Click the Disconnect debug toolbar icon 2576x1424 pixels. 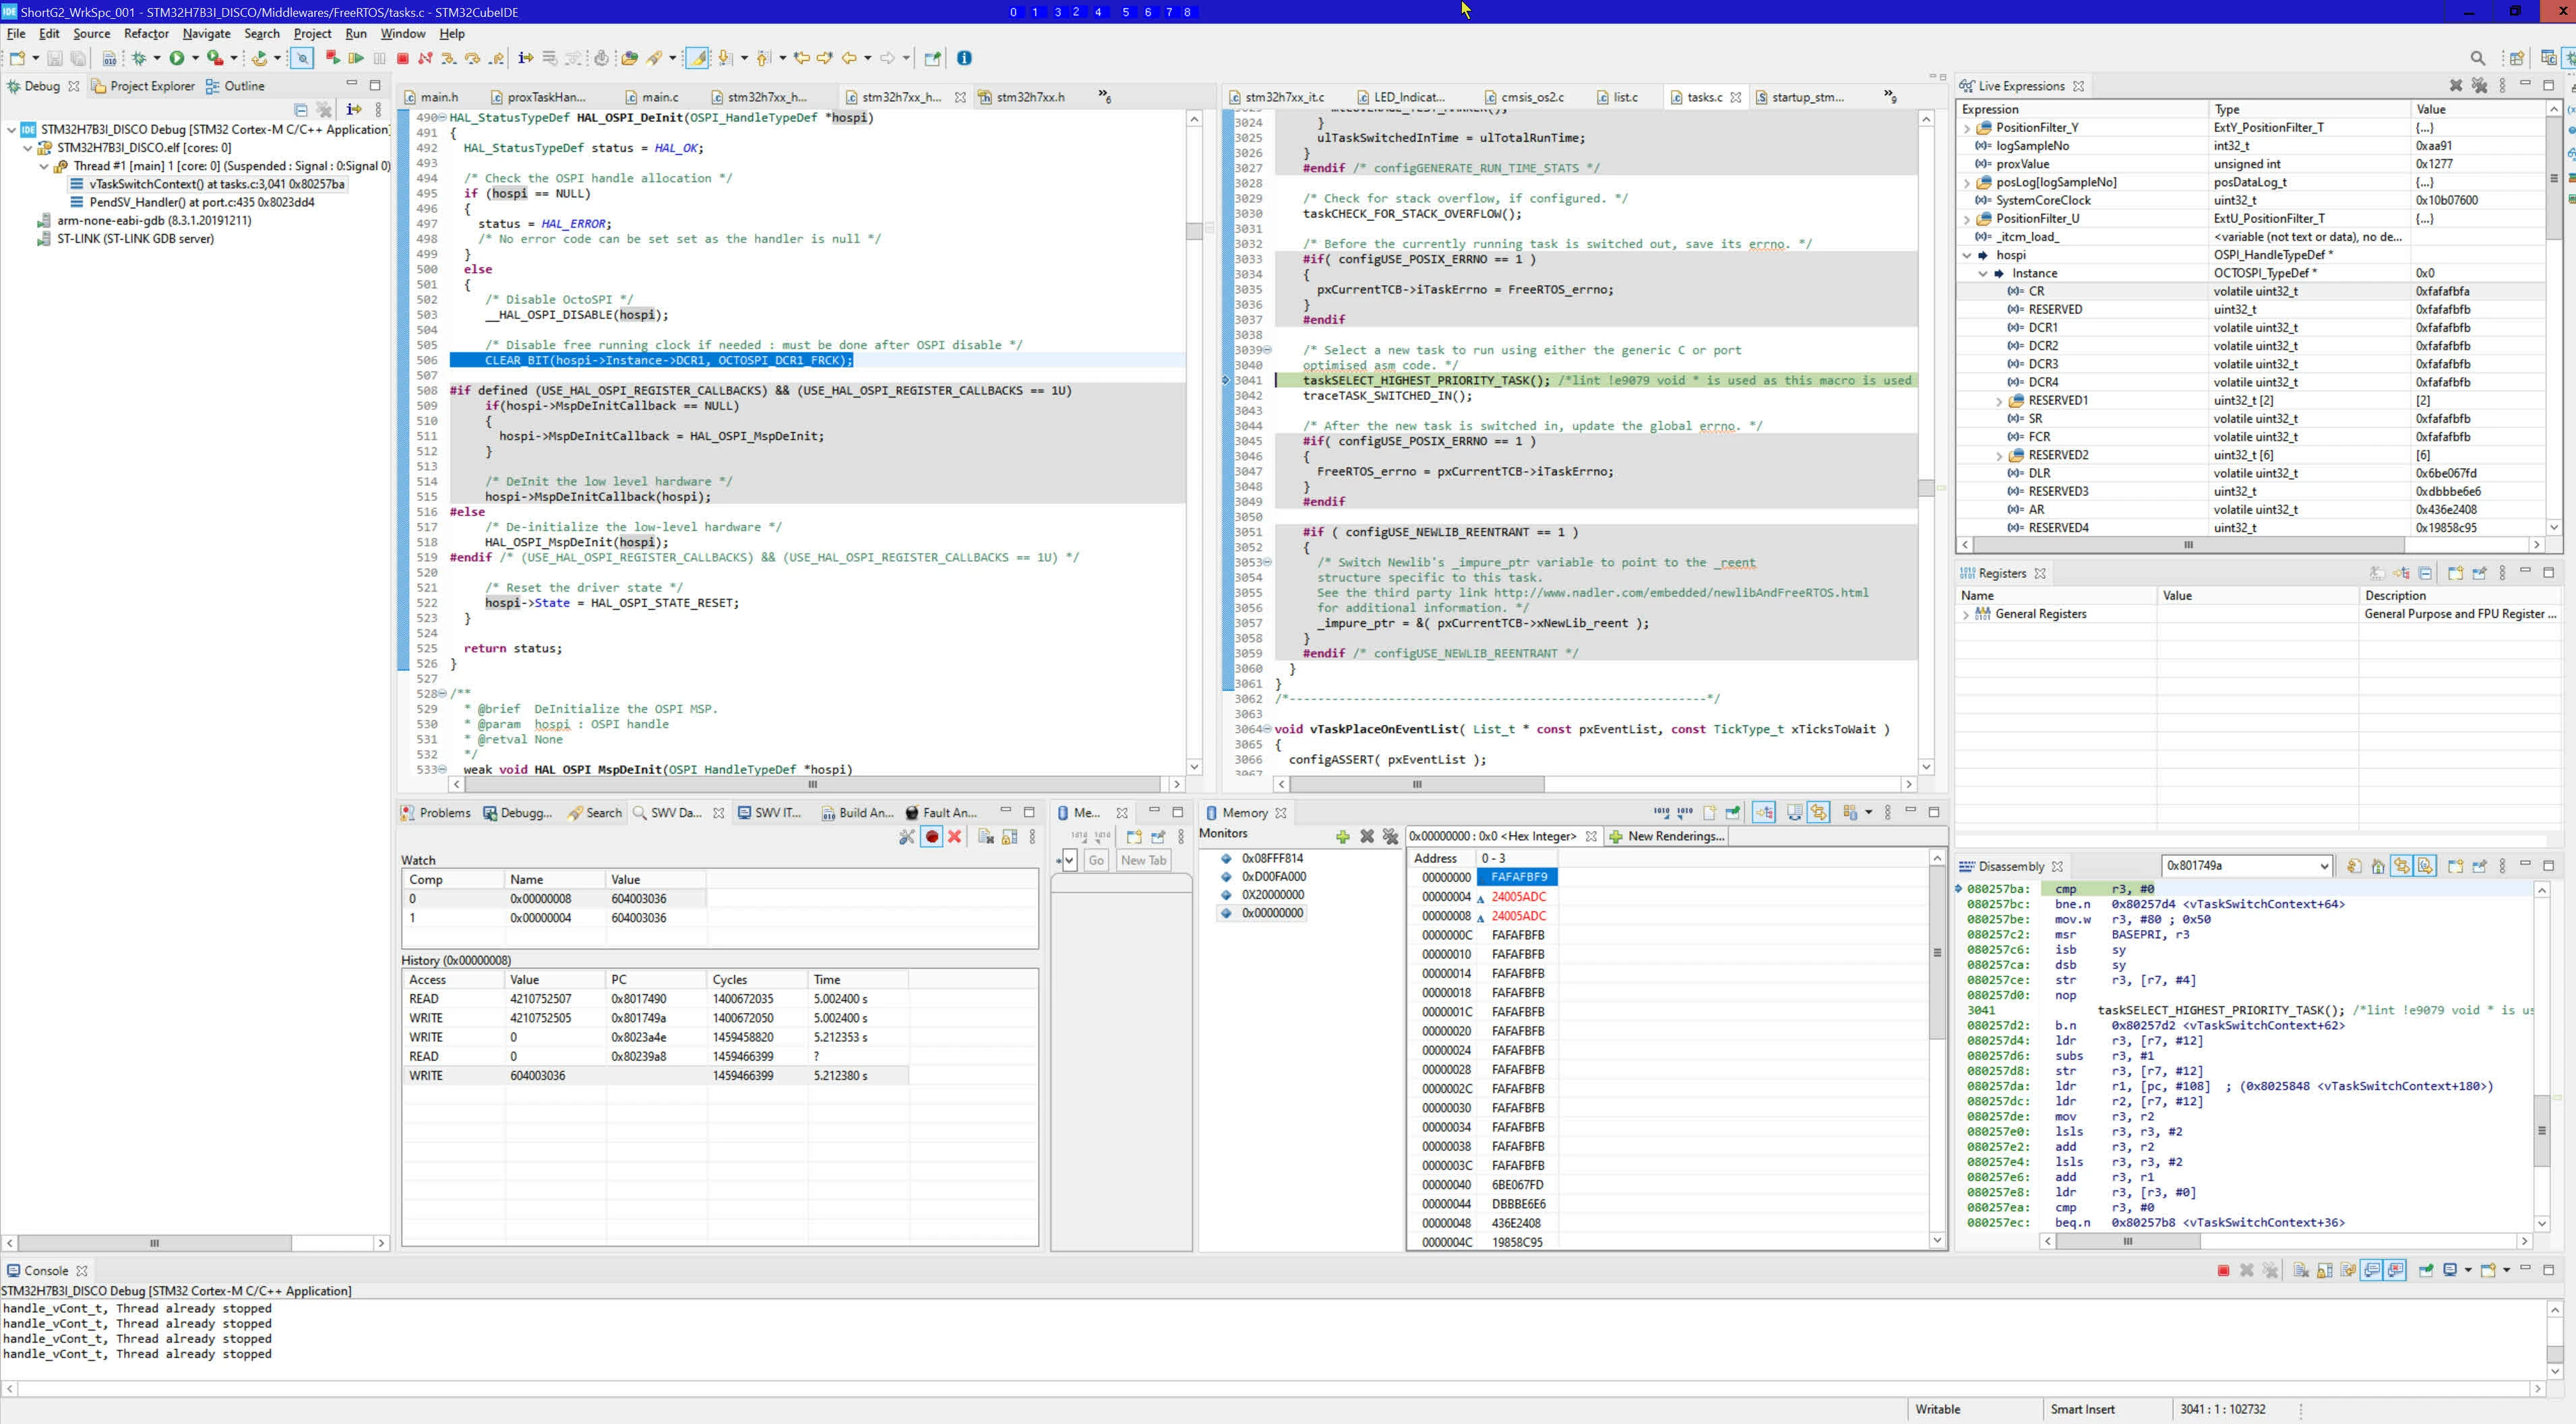click(x=426, y=58)
